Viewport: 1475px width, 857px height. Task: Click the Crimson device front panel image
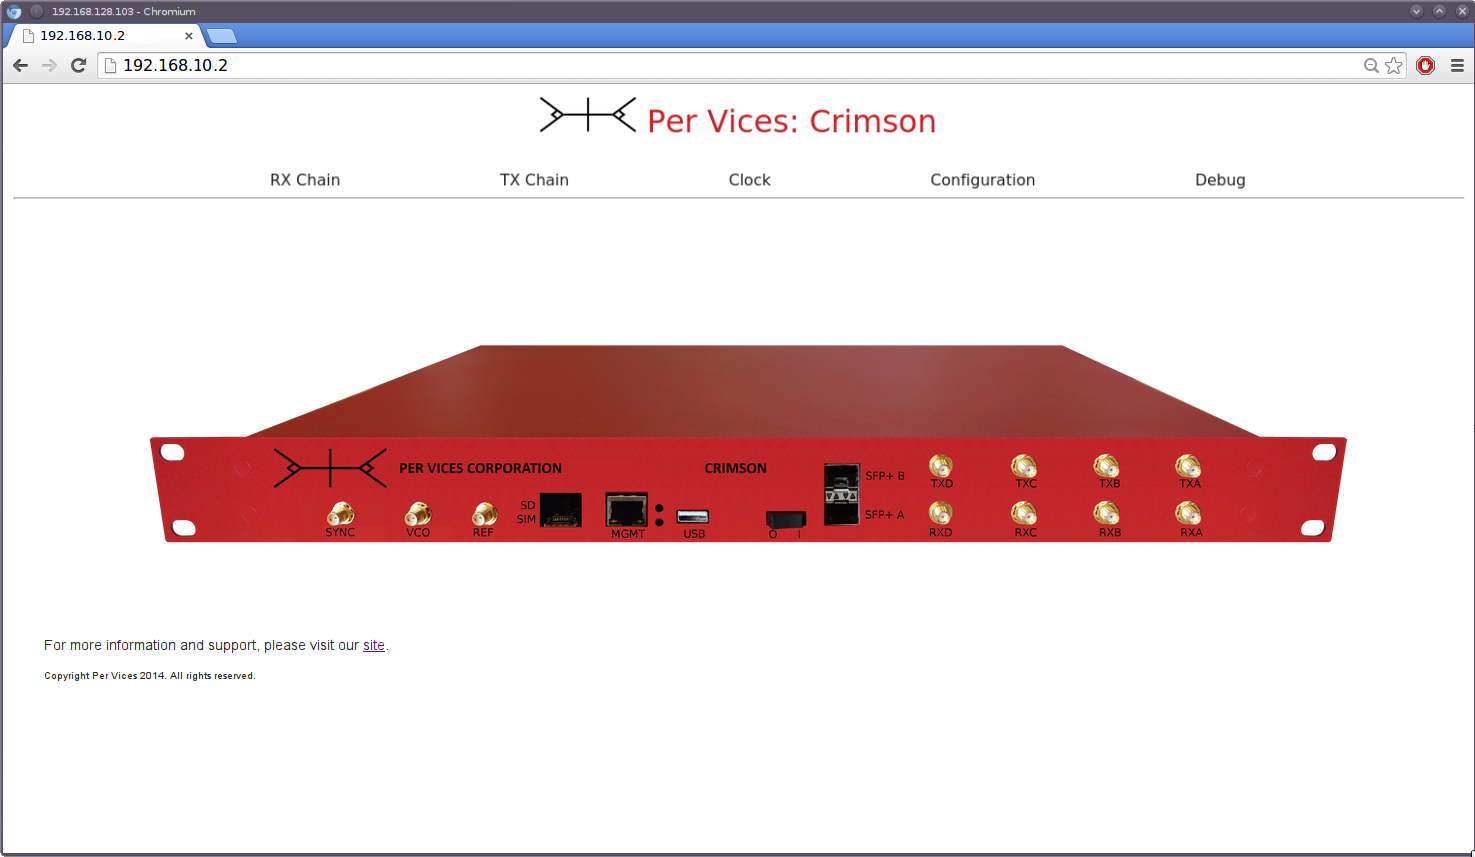(748, 445)
